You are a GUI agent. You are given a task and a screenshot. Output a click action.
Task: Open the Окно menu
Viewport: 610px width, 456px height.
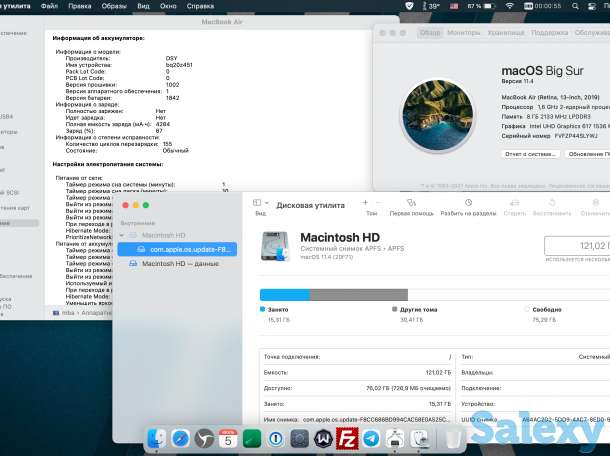coord(168,6)
